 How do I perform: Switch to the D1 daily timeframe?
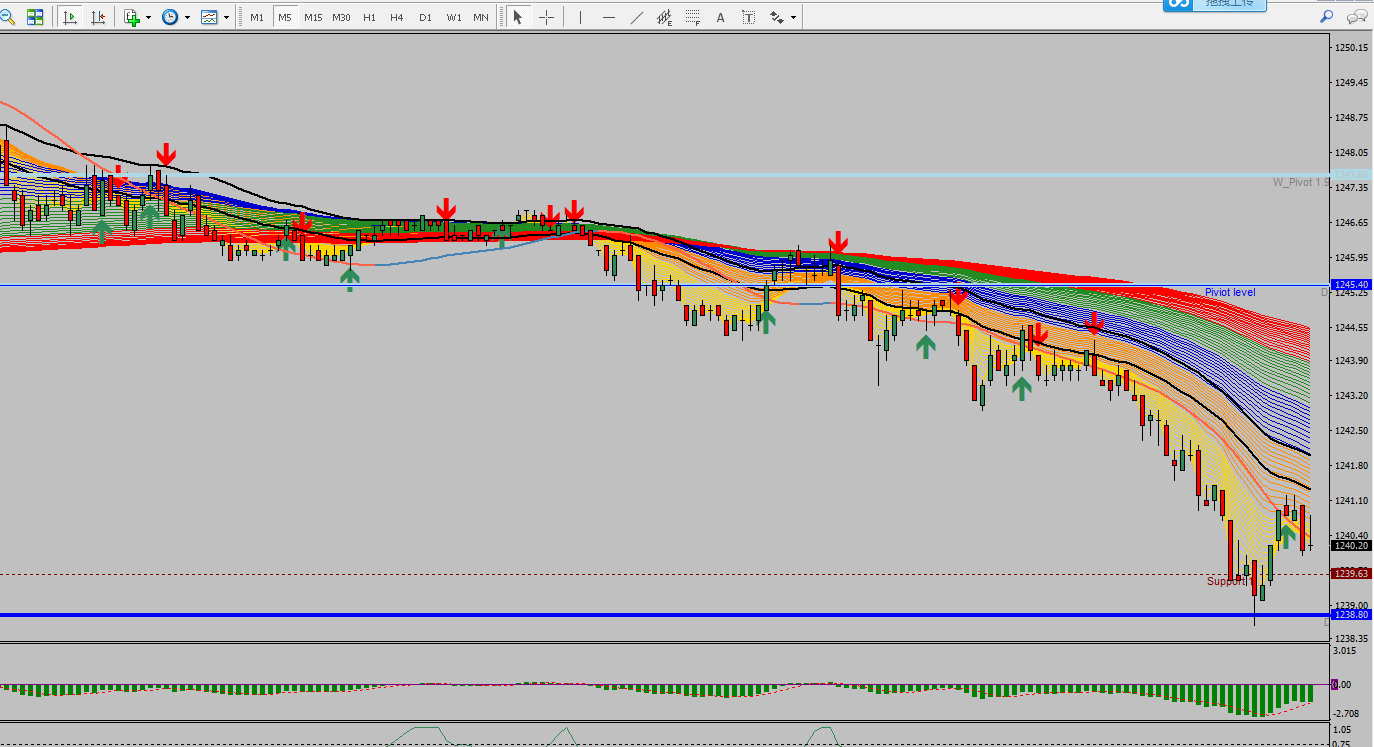click(x=425, y=17)
